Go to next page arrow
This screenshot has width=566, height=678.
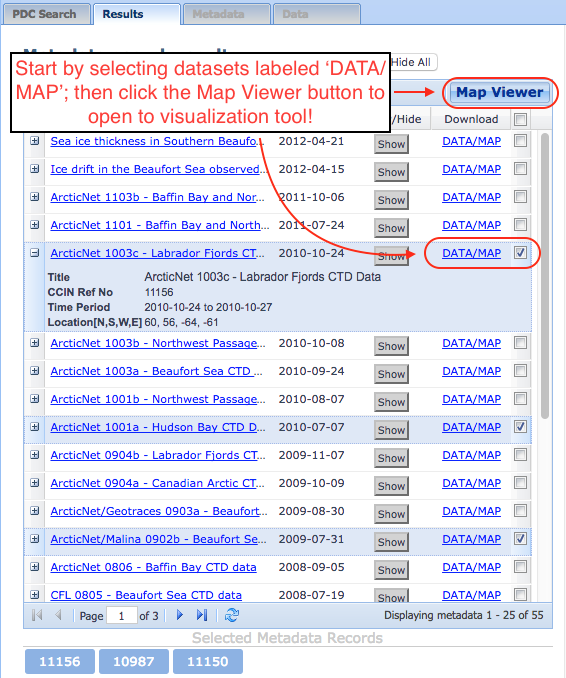pos(180,615)
